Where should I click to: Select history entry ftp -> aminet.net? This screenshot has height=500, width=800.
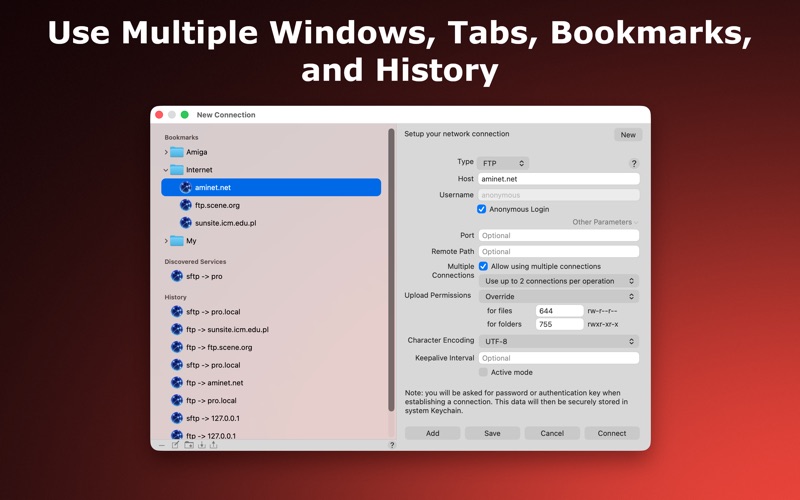pyautogui.click(x=271, y=383)
